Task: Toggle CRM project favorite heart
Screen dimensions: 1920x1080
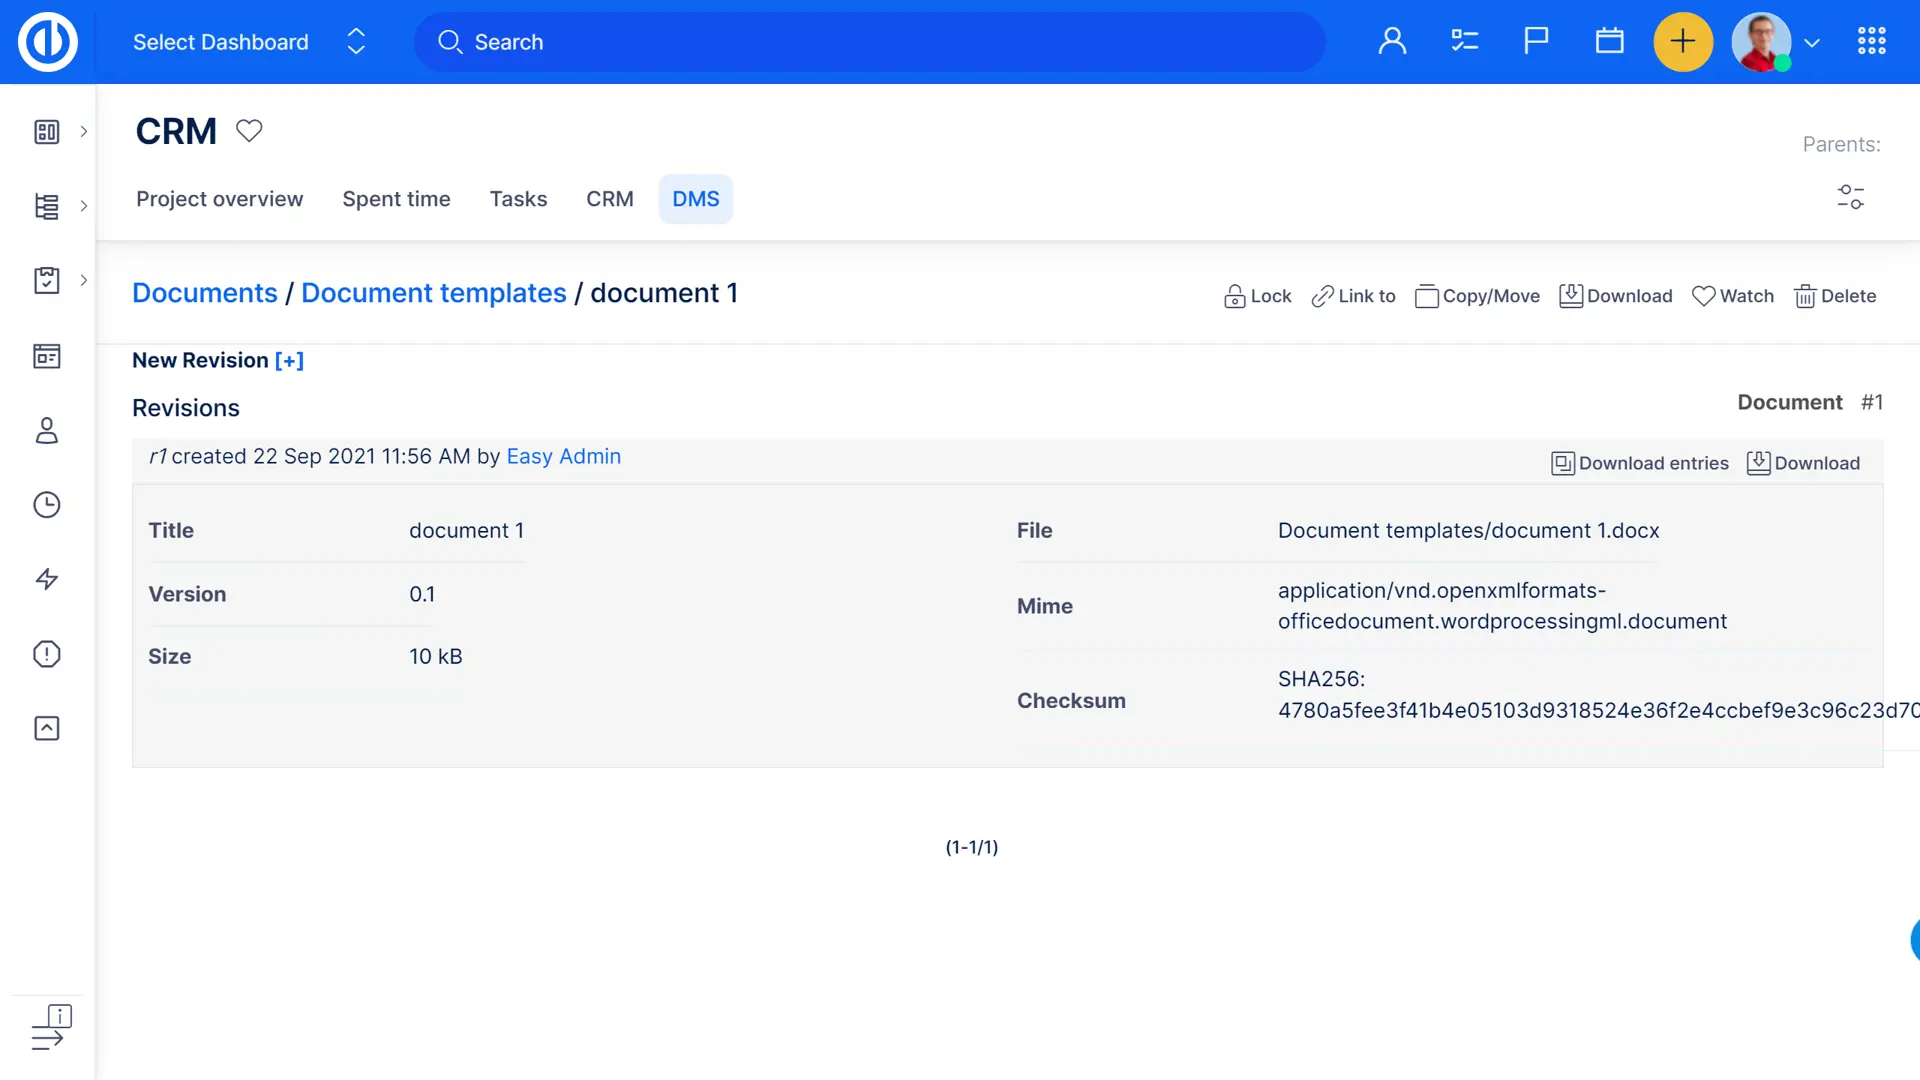Action: (x=249, y=131)
